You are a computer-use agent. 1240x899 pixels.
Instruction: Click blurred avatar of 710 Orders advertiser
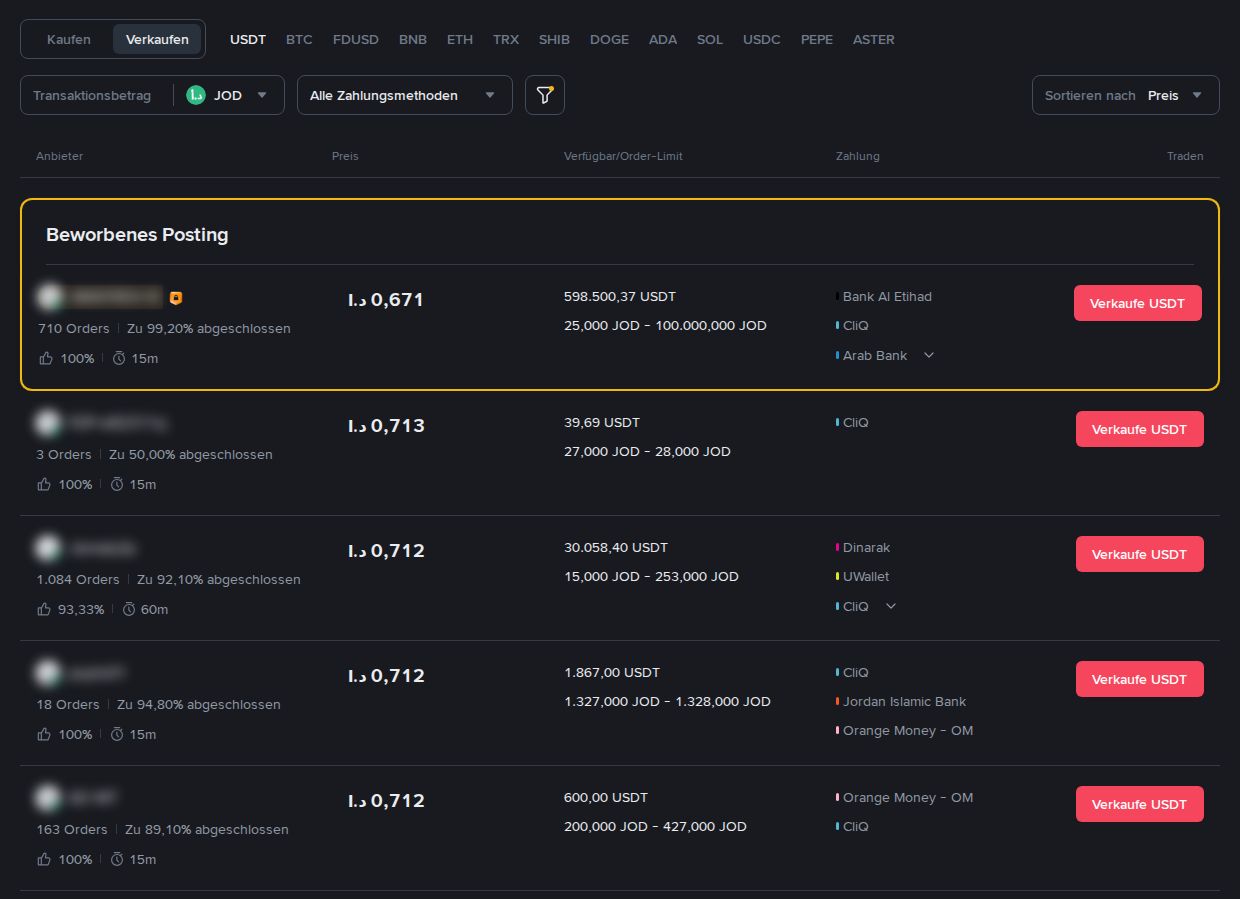pos(50,297)
